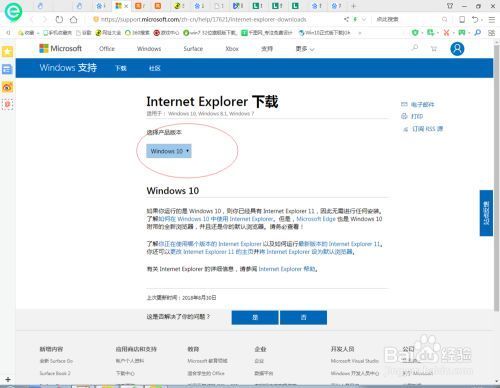This screenshot has height=388, width=500.
Task: Open the Office menu item
Action: 107,49
